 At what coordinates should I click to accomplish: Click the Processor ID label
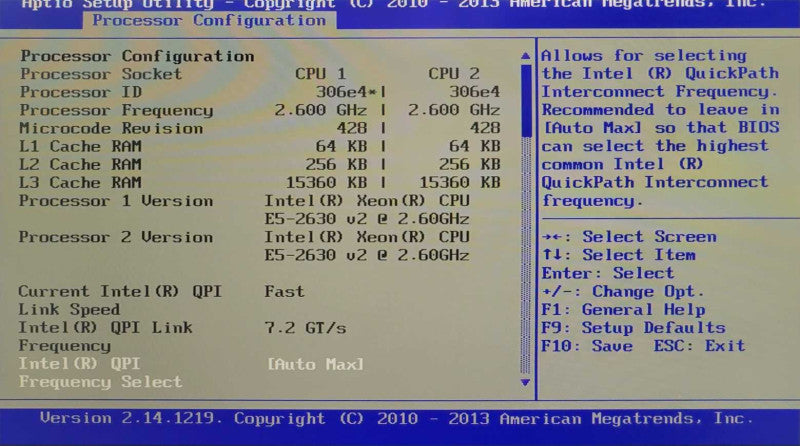(x=81, y=92)
